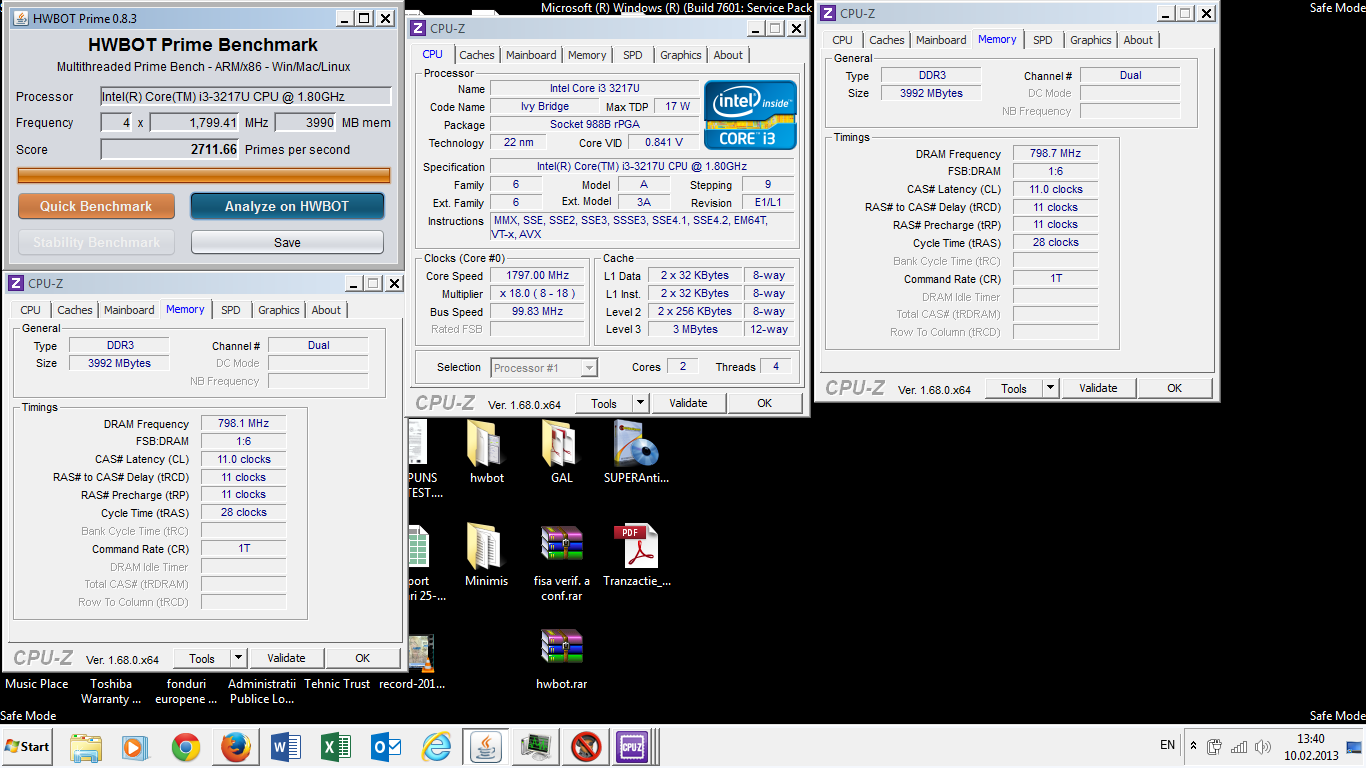1366x768 pixels.
Task: Click the power battery tray icon
Action: click(1214, 747)
